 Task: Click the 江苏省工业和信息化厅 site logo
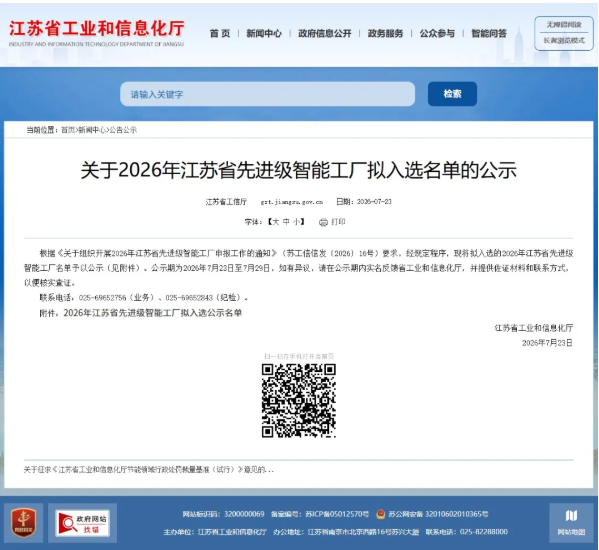coord(97,33)
